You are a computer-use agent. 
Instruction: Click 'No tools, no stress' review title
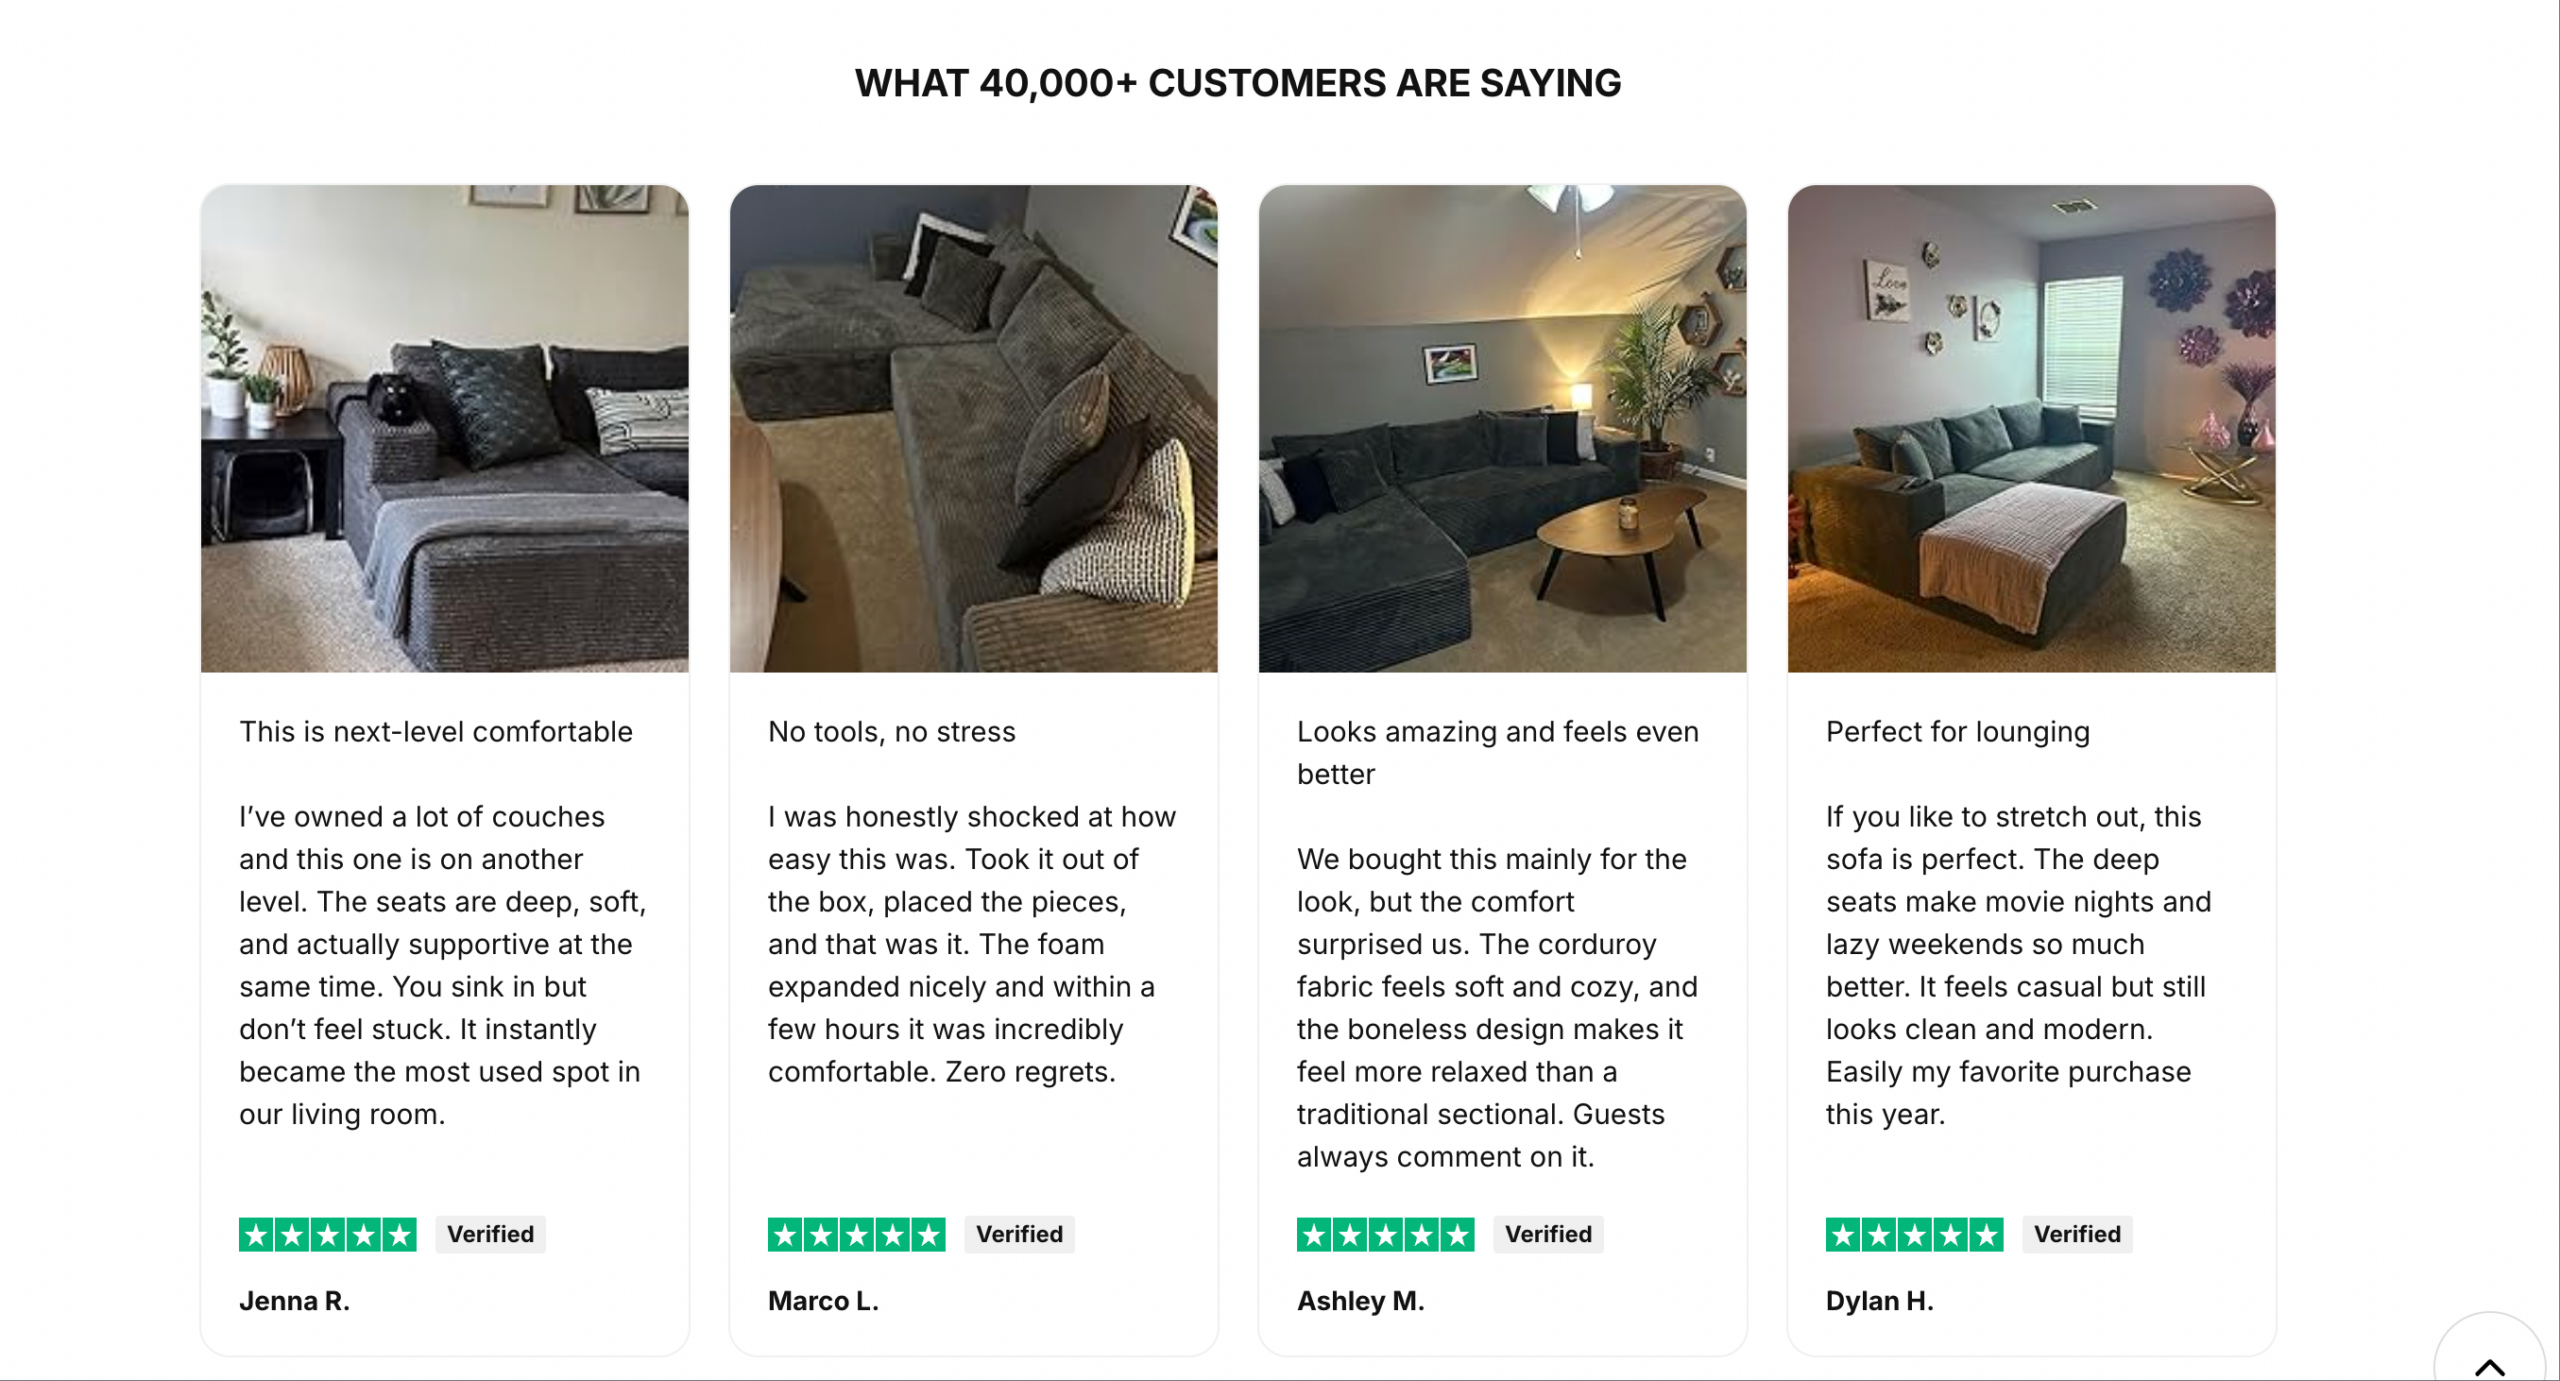891,732
